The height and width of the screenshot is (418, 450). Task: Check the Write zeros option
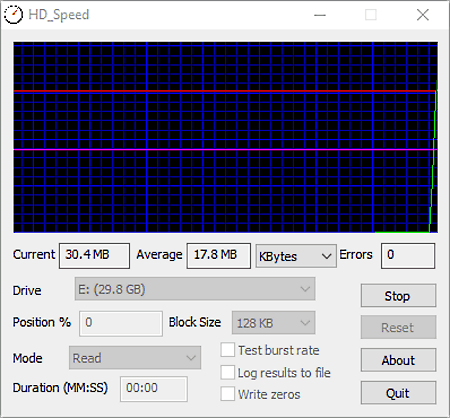pos(228,394)
